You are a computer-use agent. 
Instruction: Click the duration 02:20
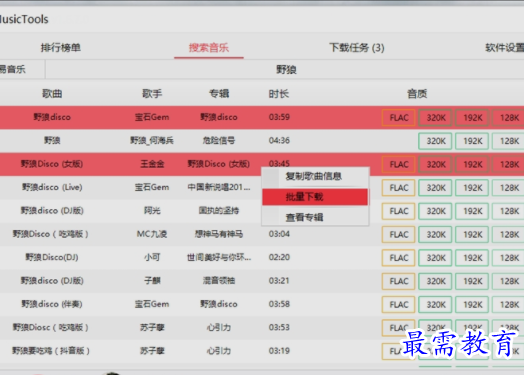click(279, 257)
